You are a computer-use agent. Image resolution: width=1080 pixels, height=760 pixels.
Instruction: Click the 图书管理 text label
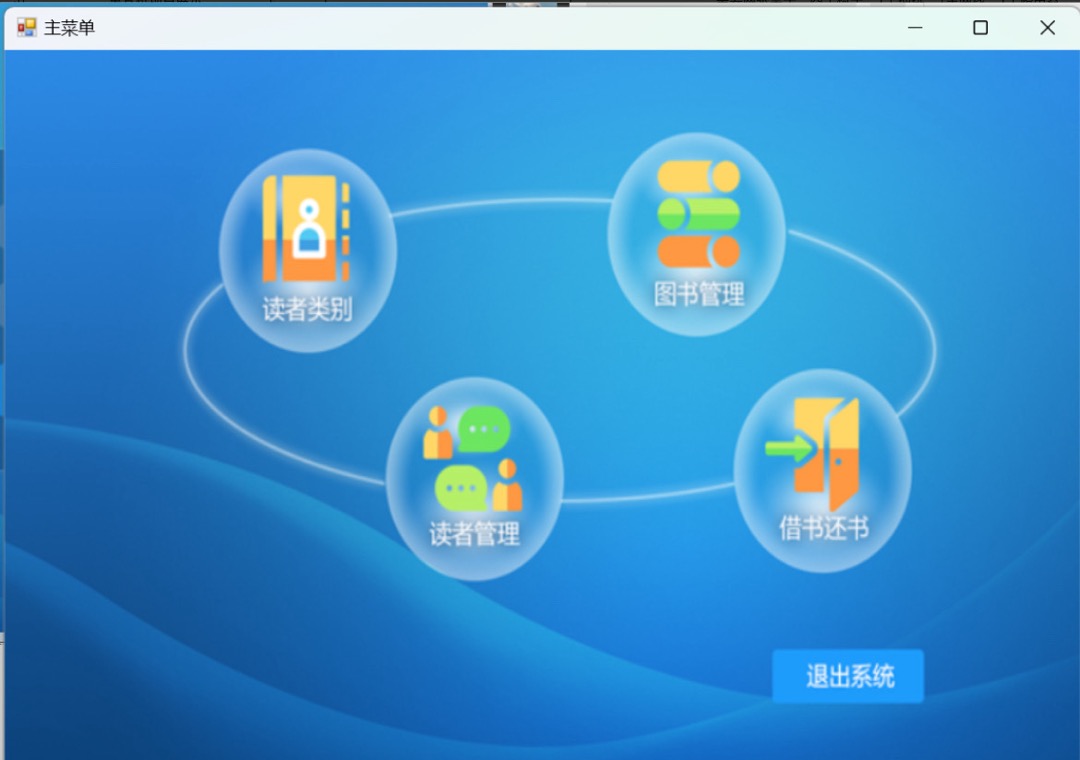[x=699, y=294]
